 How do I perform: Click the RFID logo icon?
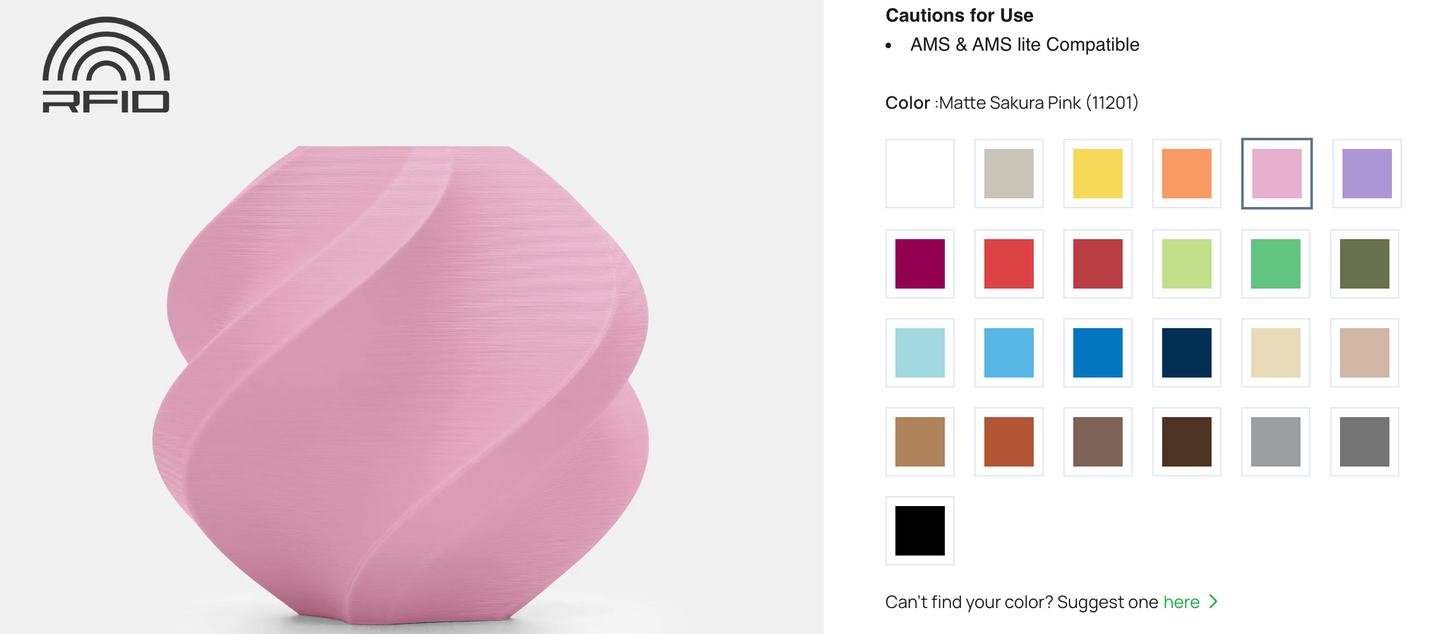106,65
